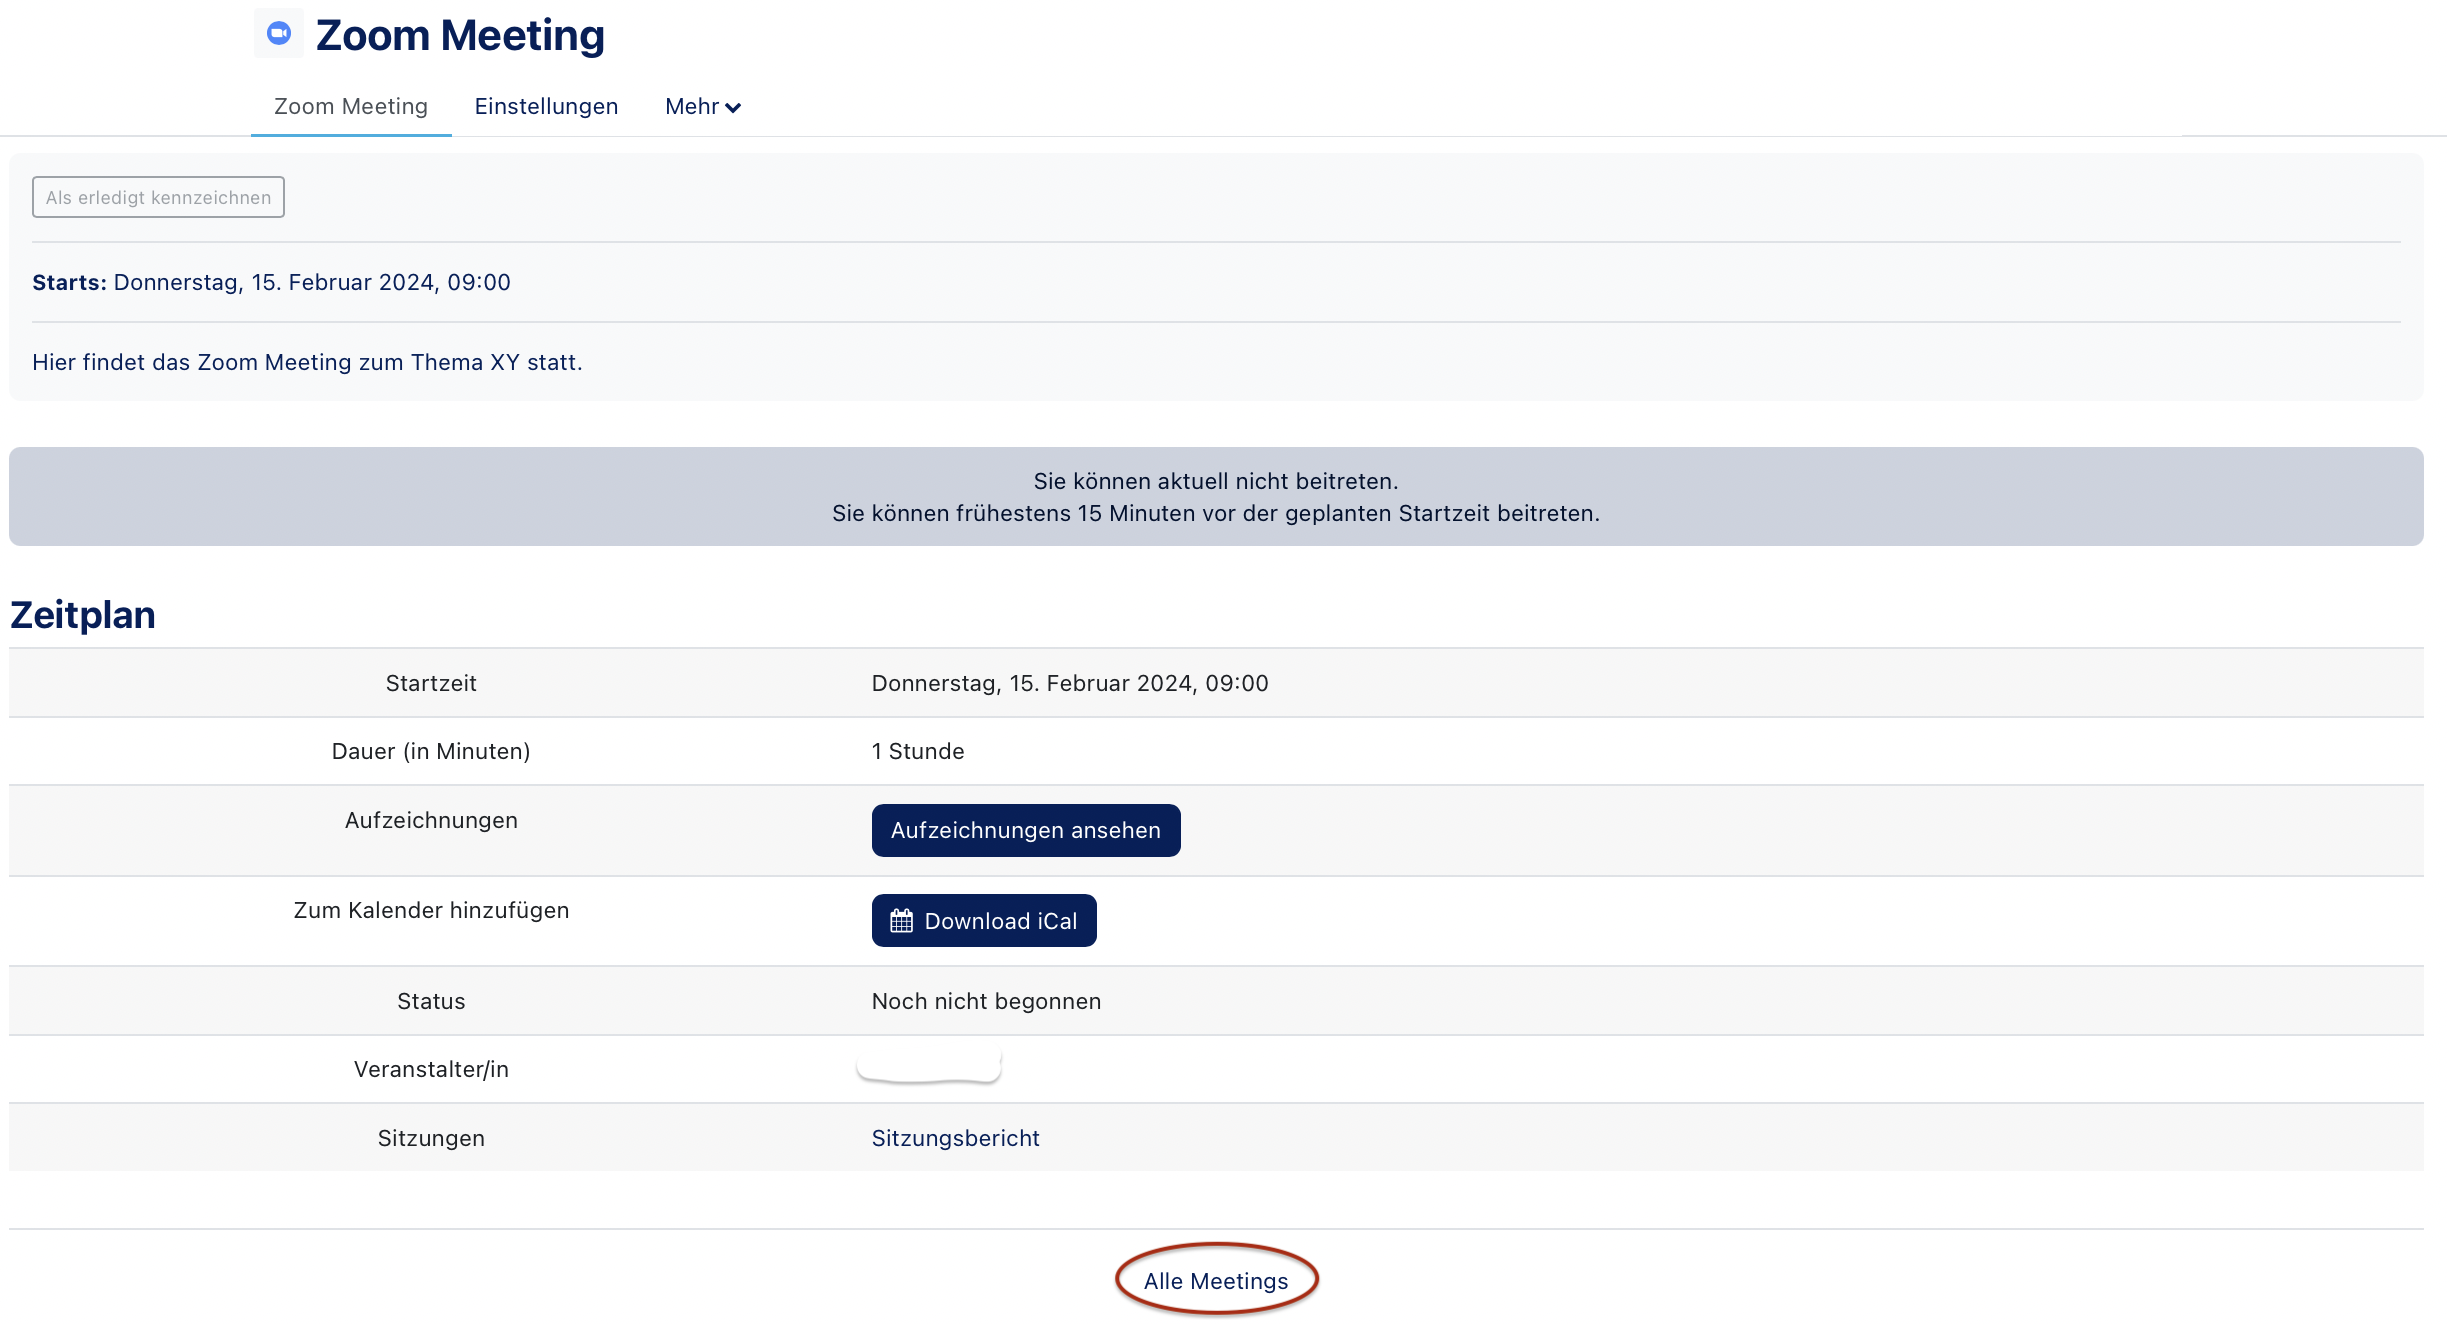Go to Alle Meetings link
Screen dimensions: 2447x1324
[x=1216, y=1281]
